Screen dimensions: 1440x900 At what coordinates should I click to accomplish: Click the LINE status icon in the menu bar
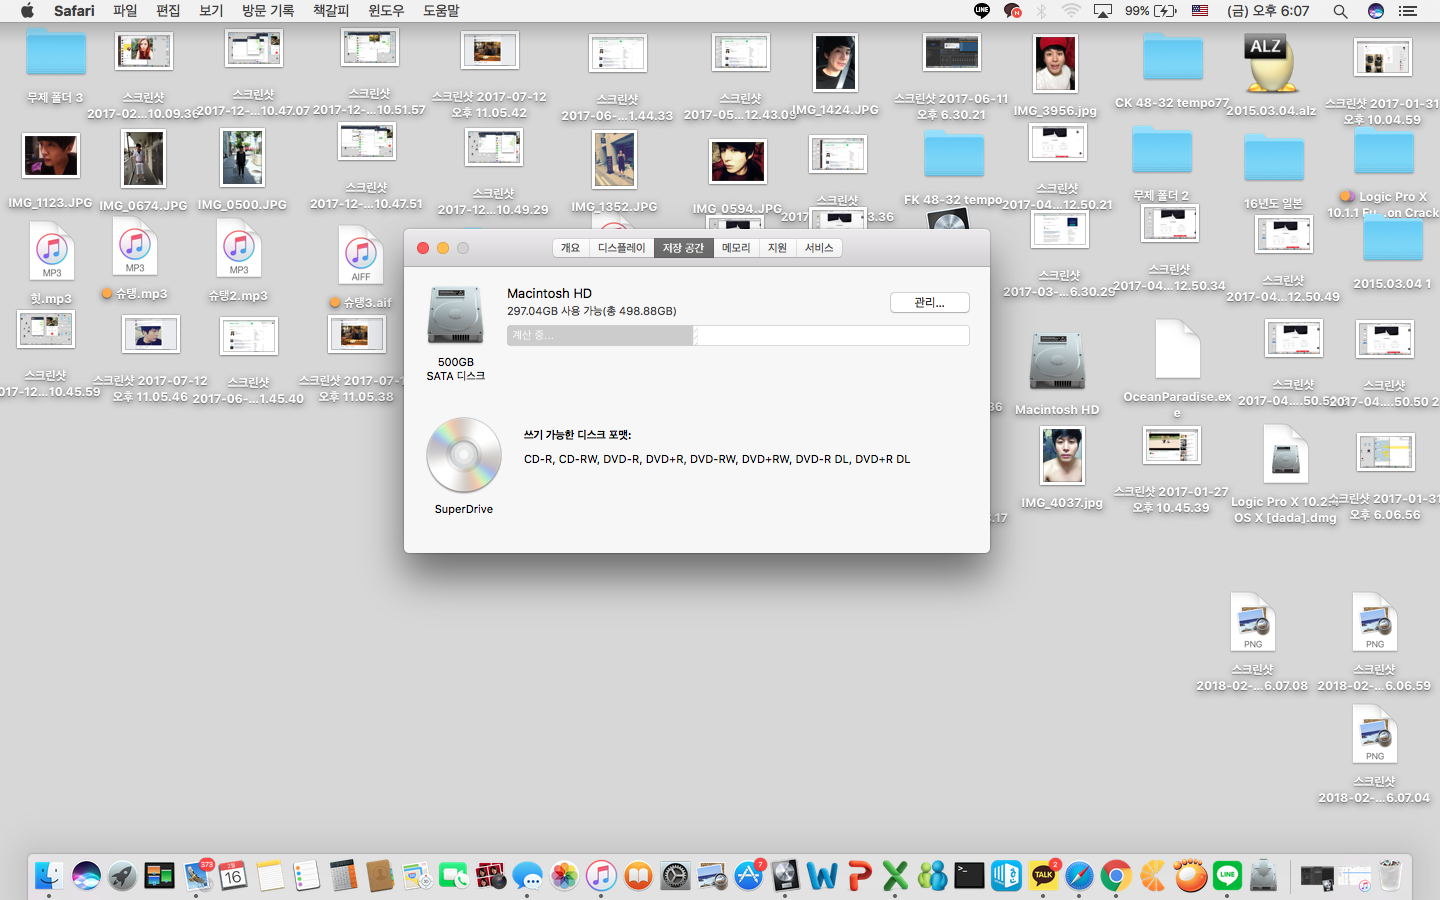(x=982, y=11)
